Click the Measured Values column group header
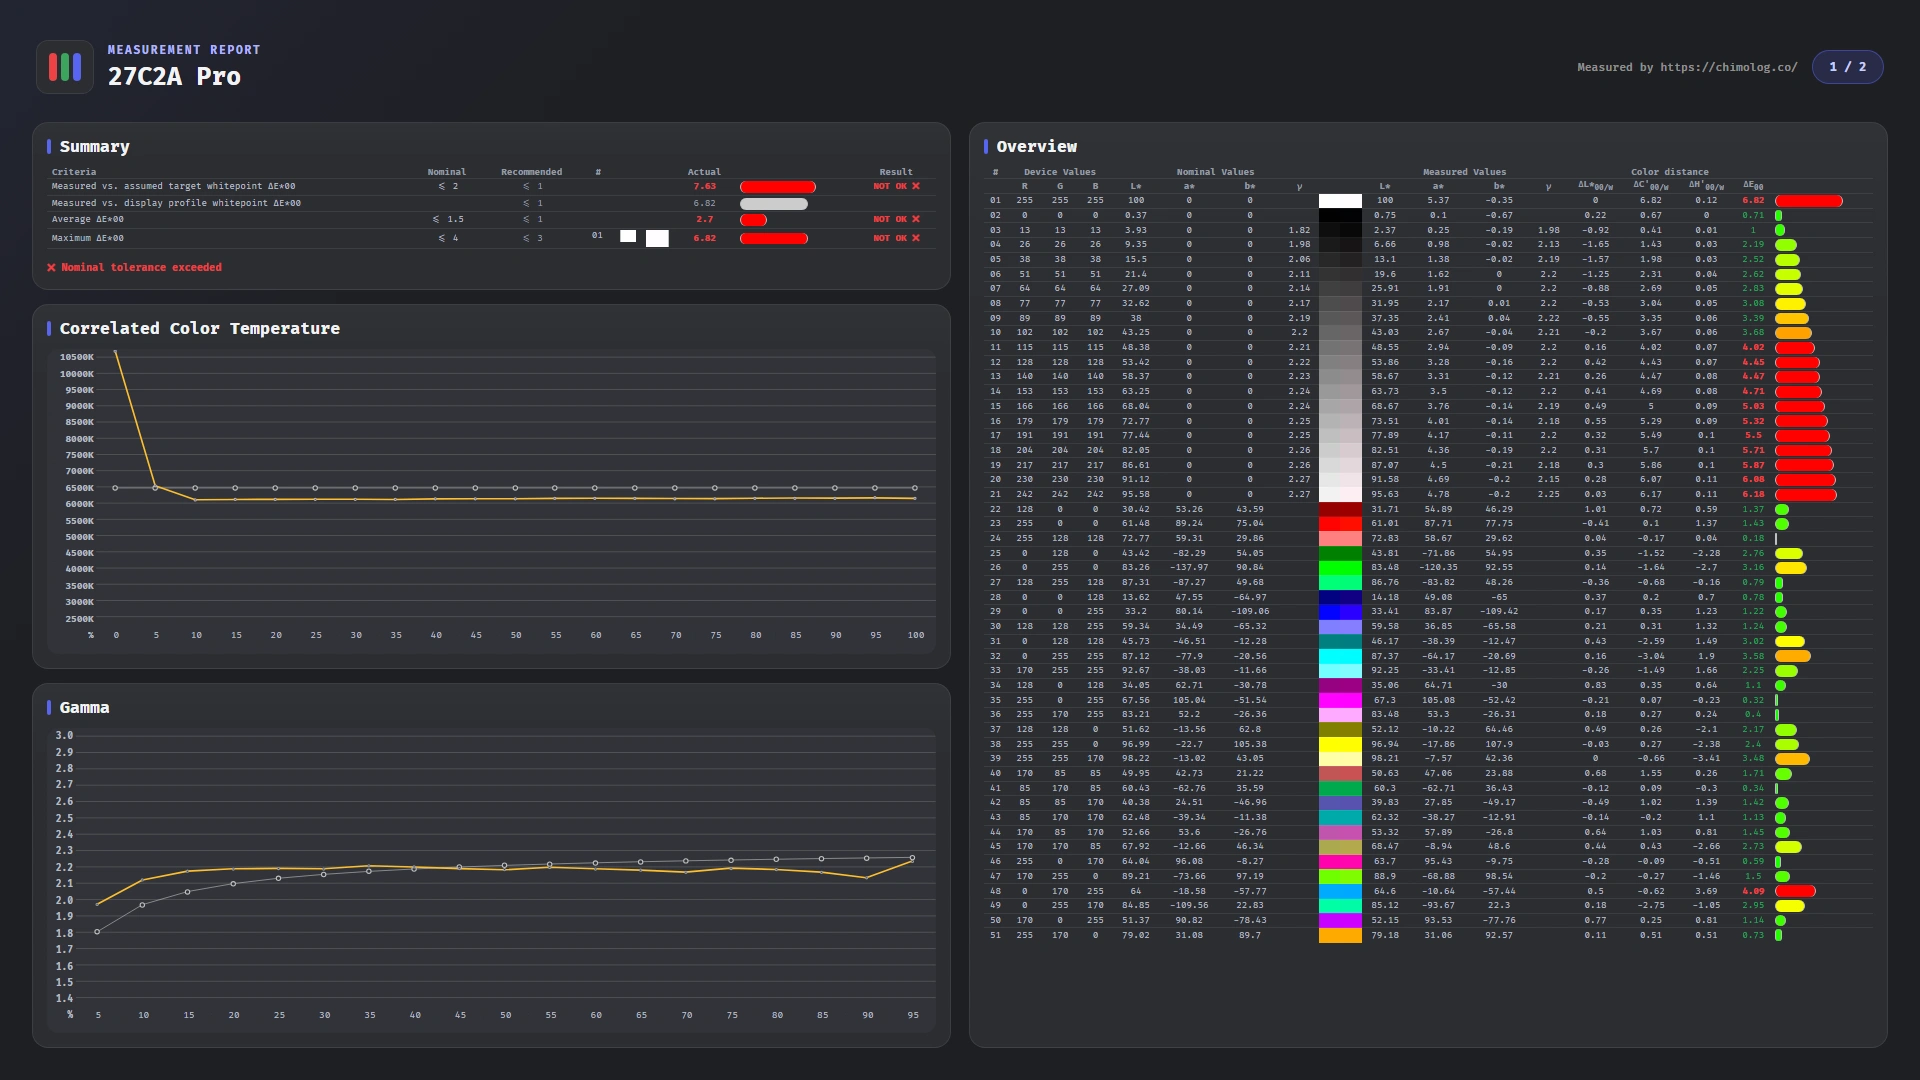Viewport: 1920px width, 1080px height. [x=1464, y=172]
